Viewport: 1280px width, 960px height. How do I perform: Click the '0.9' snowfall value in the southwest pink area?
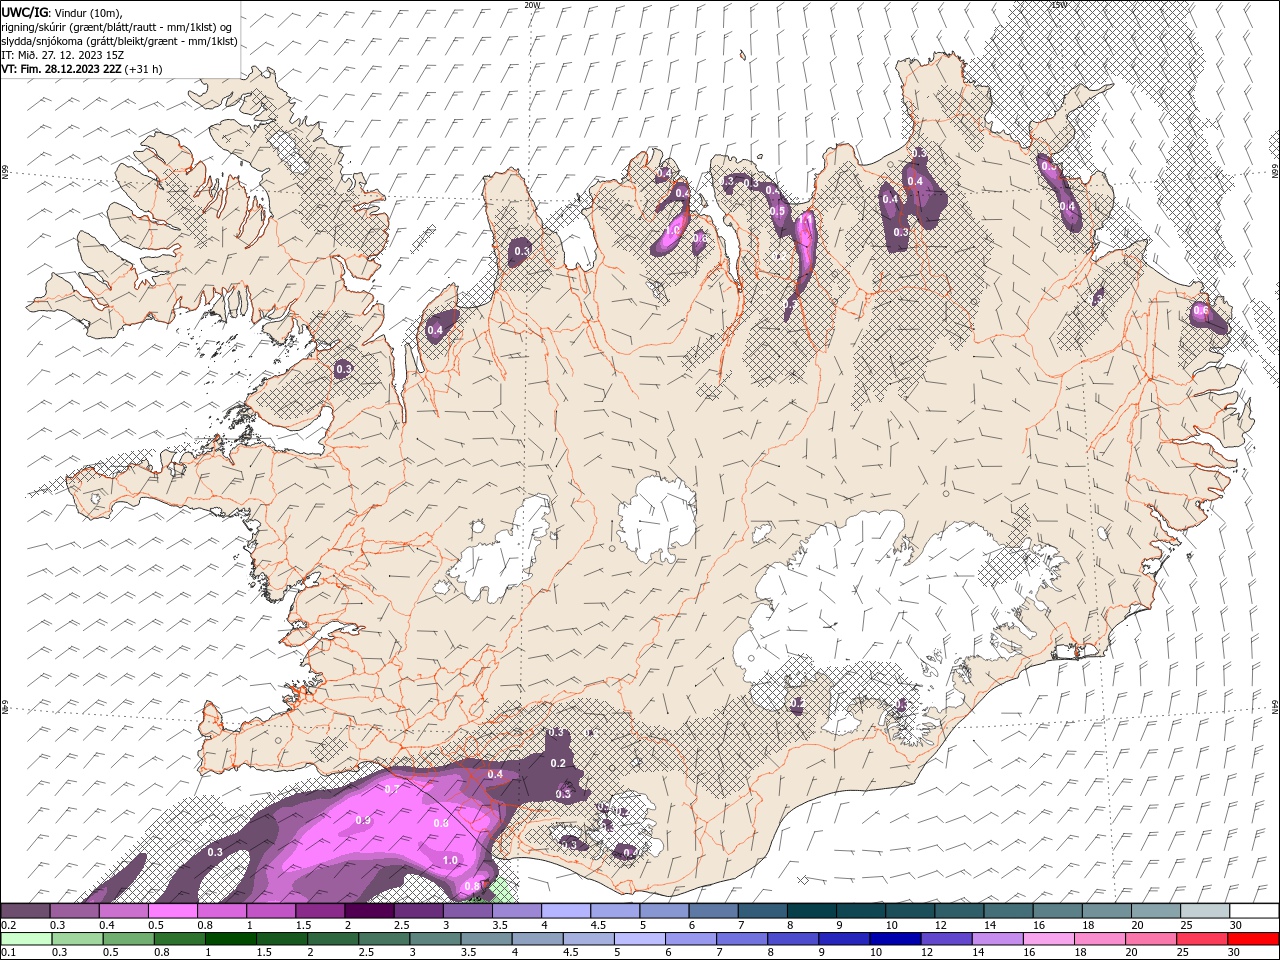point(363,820)
